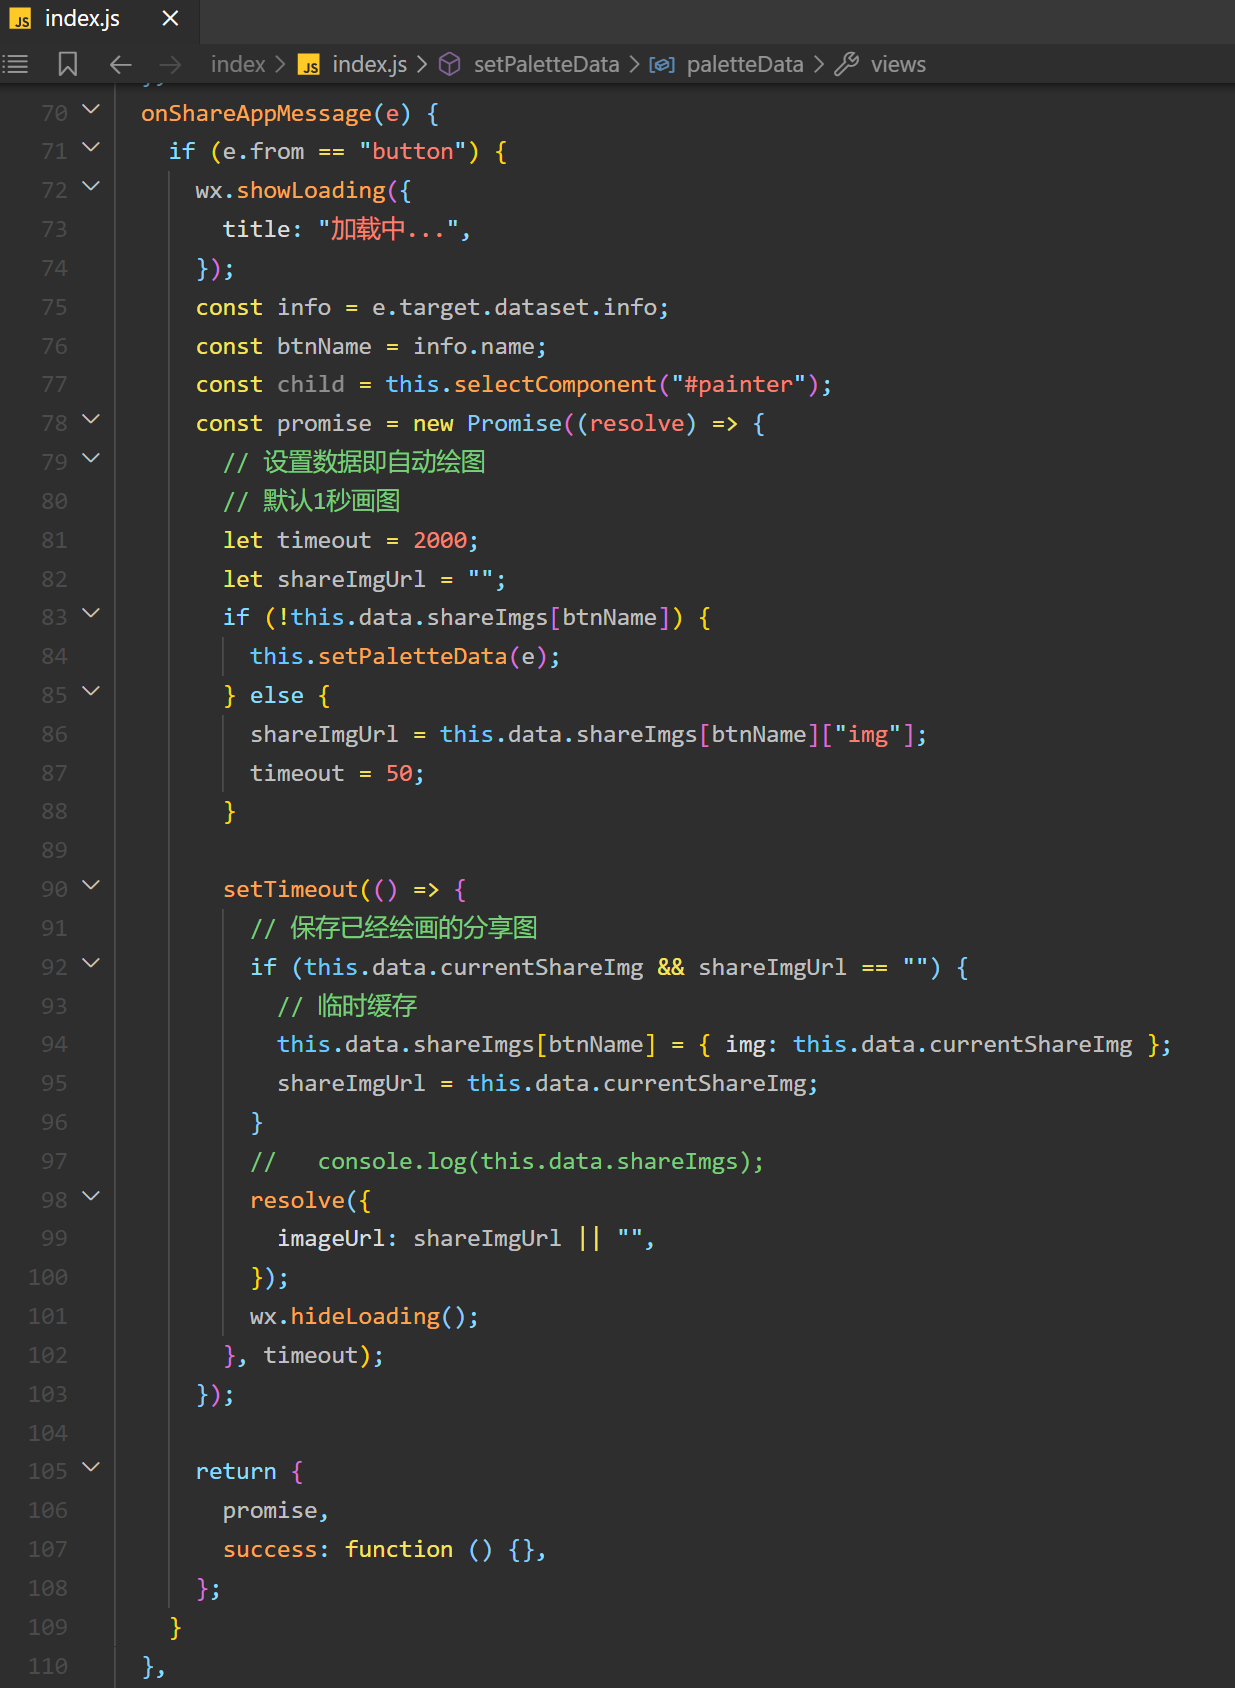Fold the setTimeout callback at line 90
This screenshot has height=1688, width=1235.
point(91,886)
